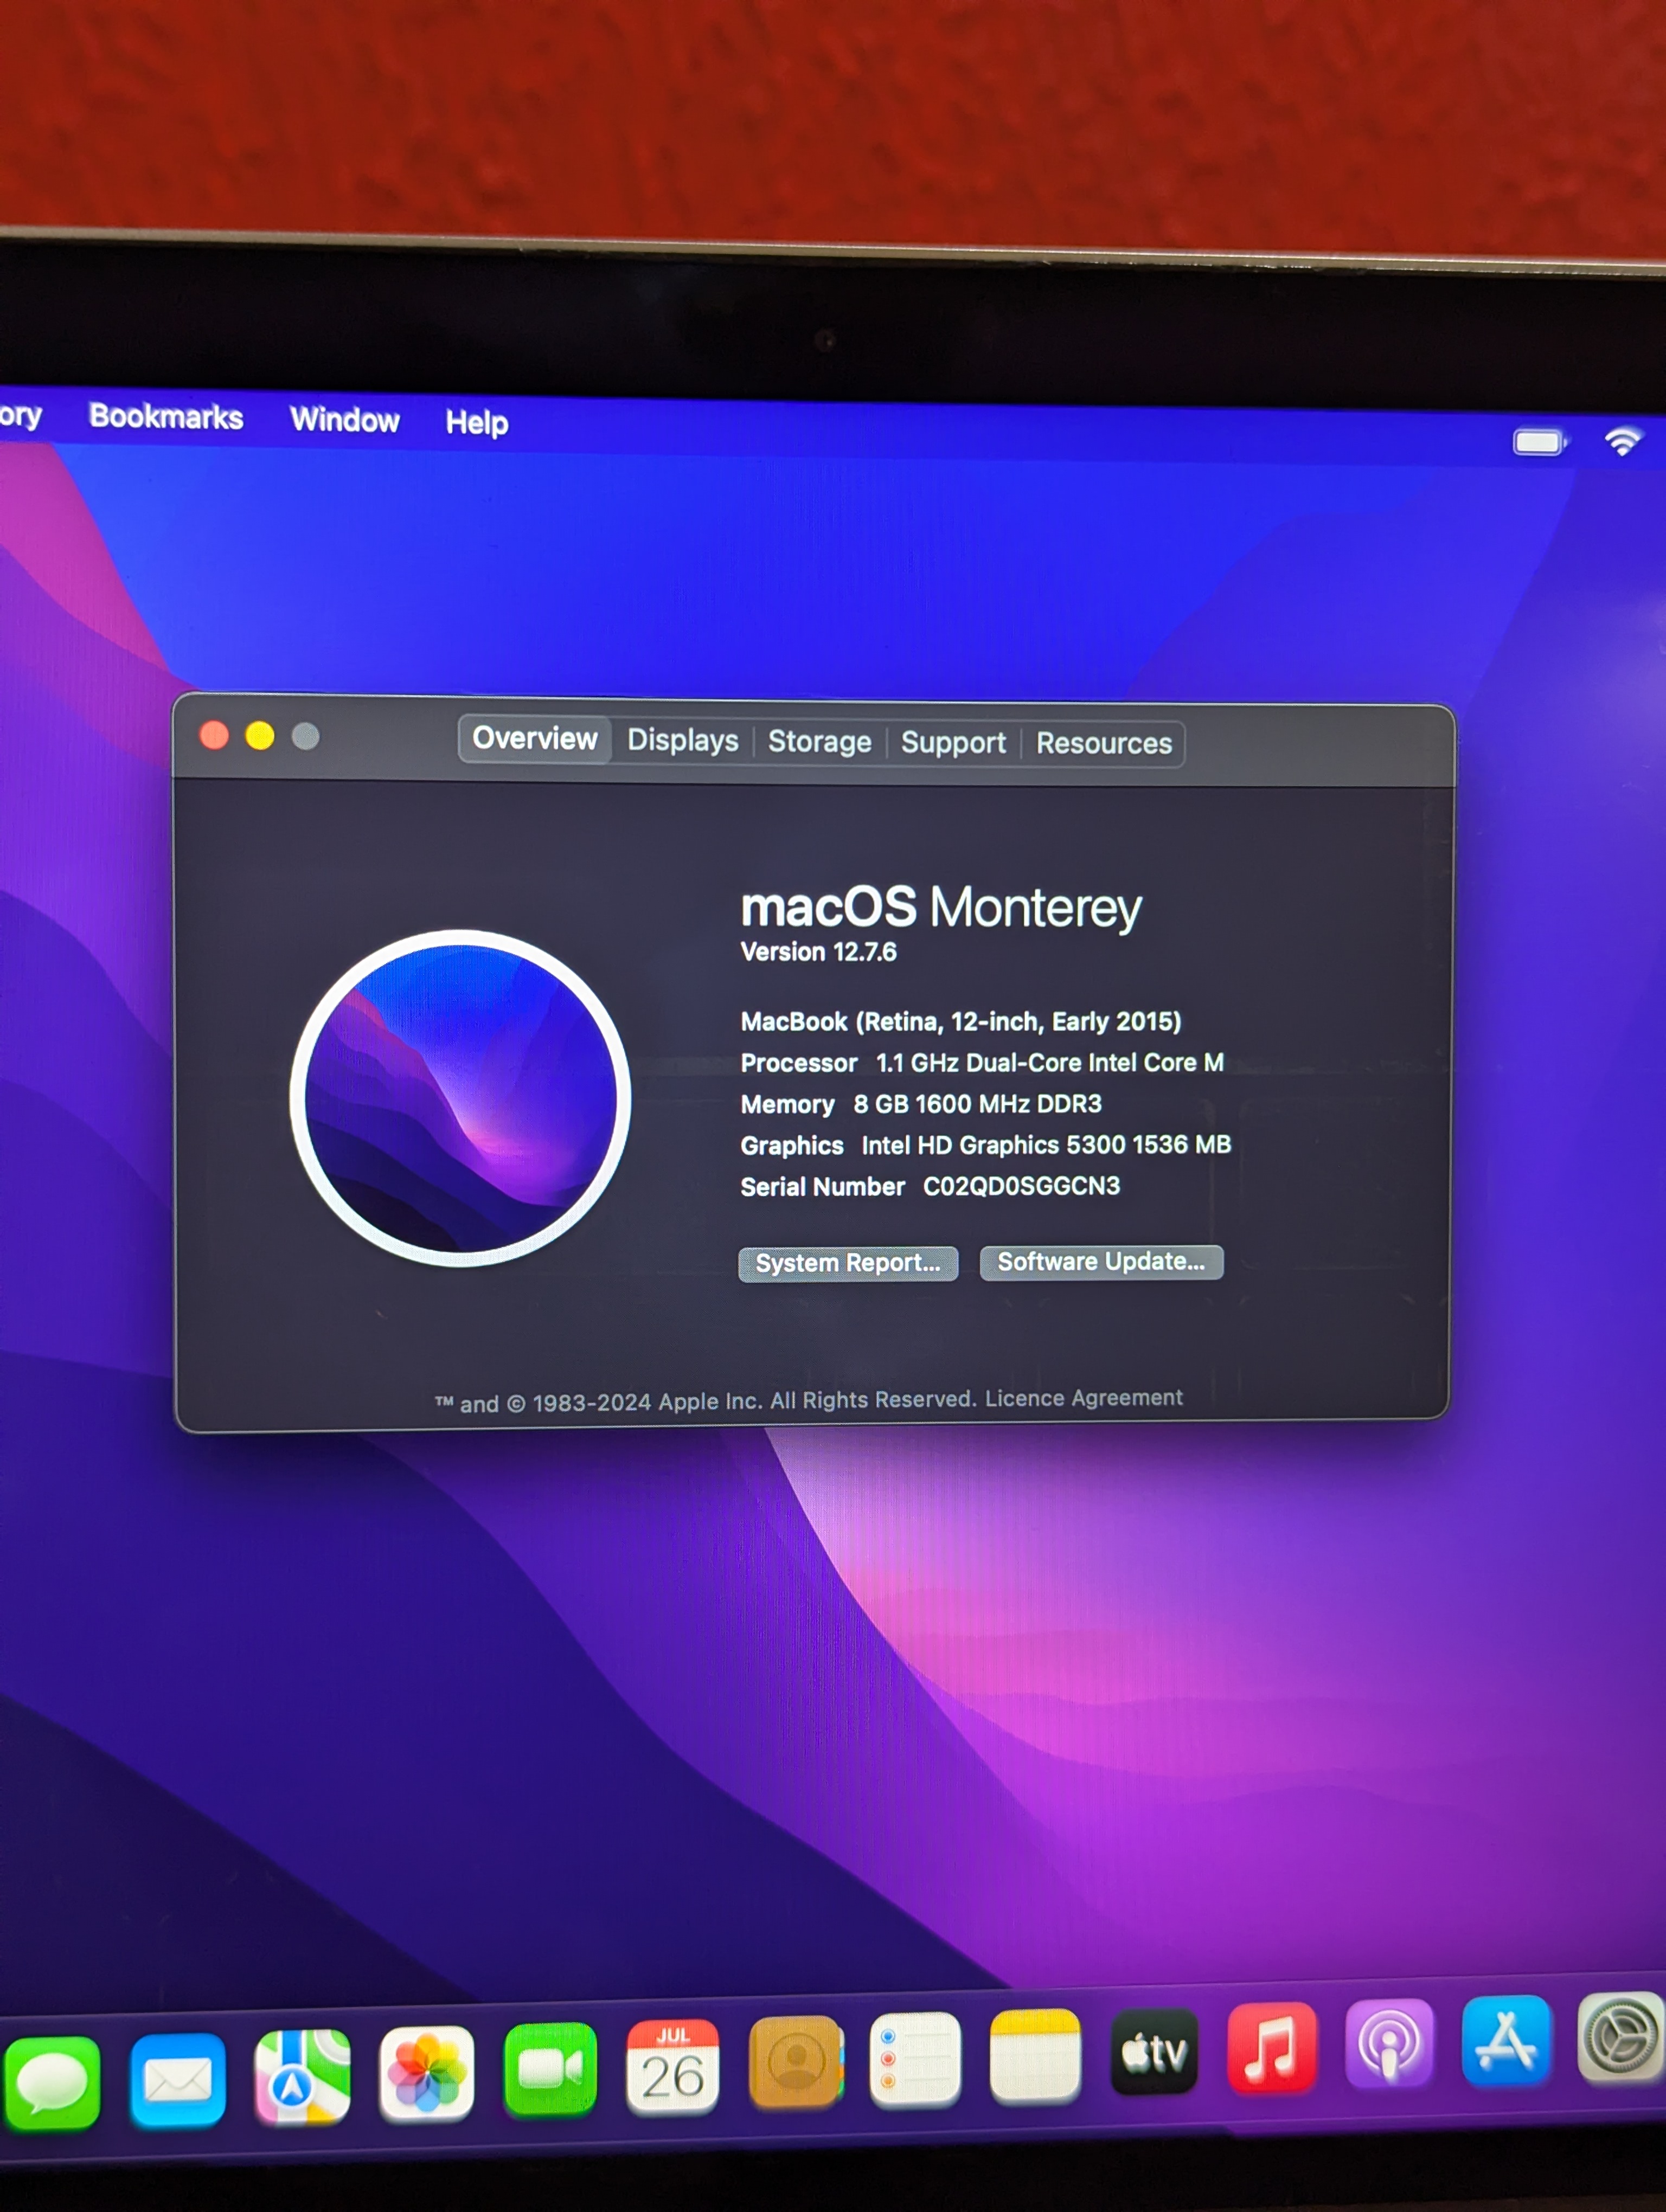The image size is (1666, 2212).
Task: Open the Bookmarks menu
Action: click(x=166, y=417)
